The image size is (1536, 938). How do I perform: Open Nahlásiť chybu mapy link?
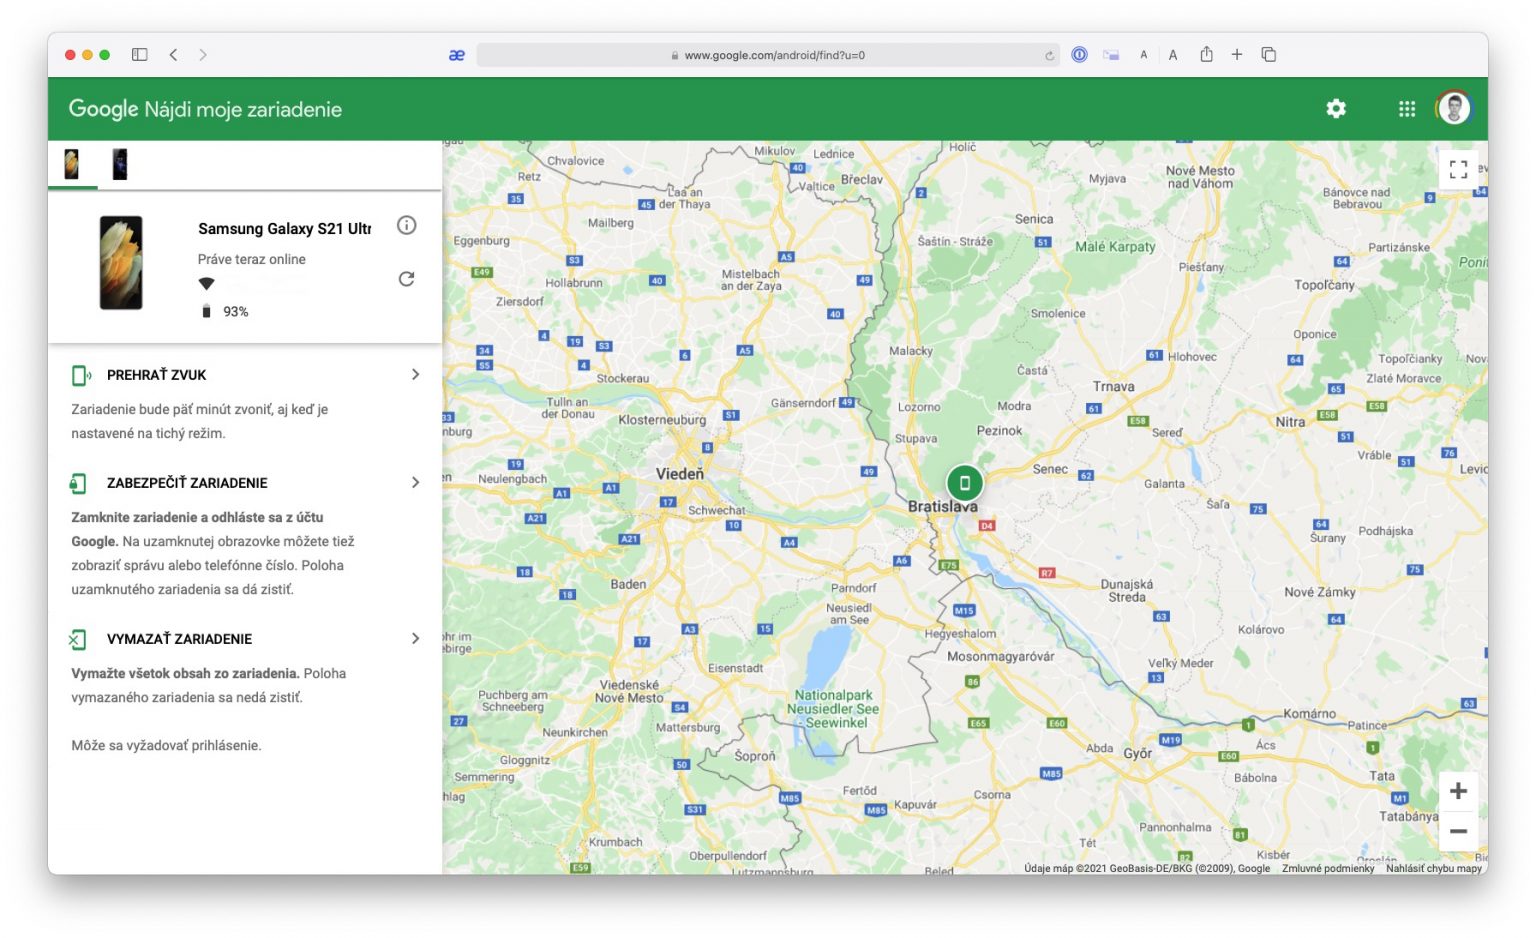pos(1434,868)
